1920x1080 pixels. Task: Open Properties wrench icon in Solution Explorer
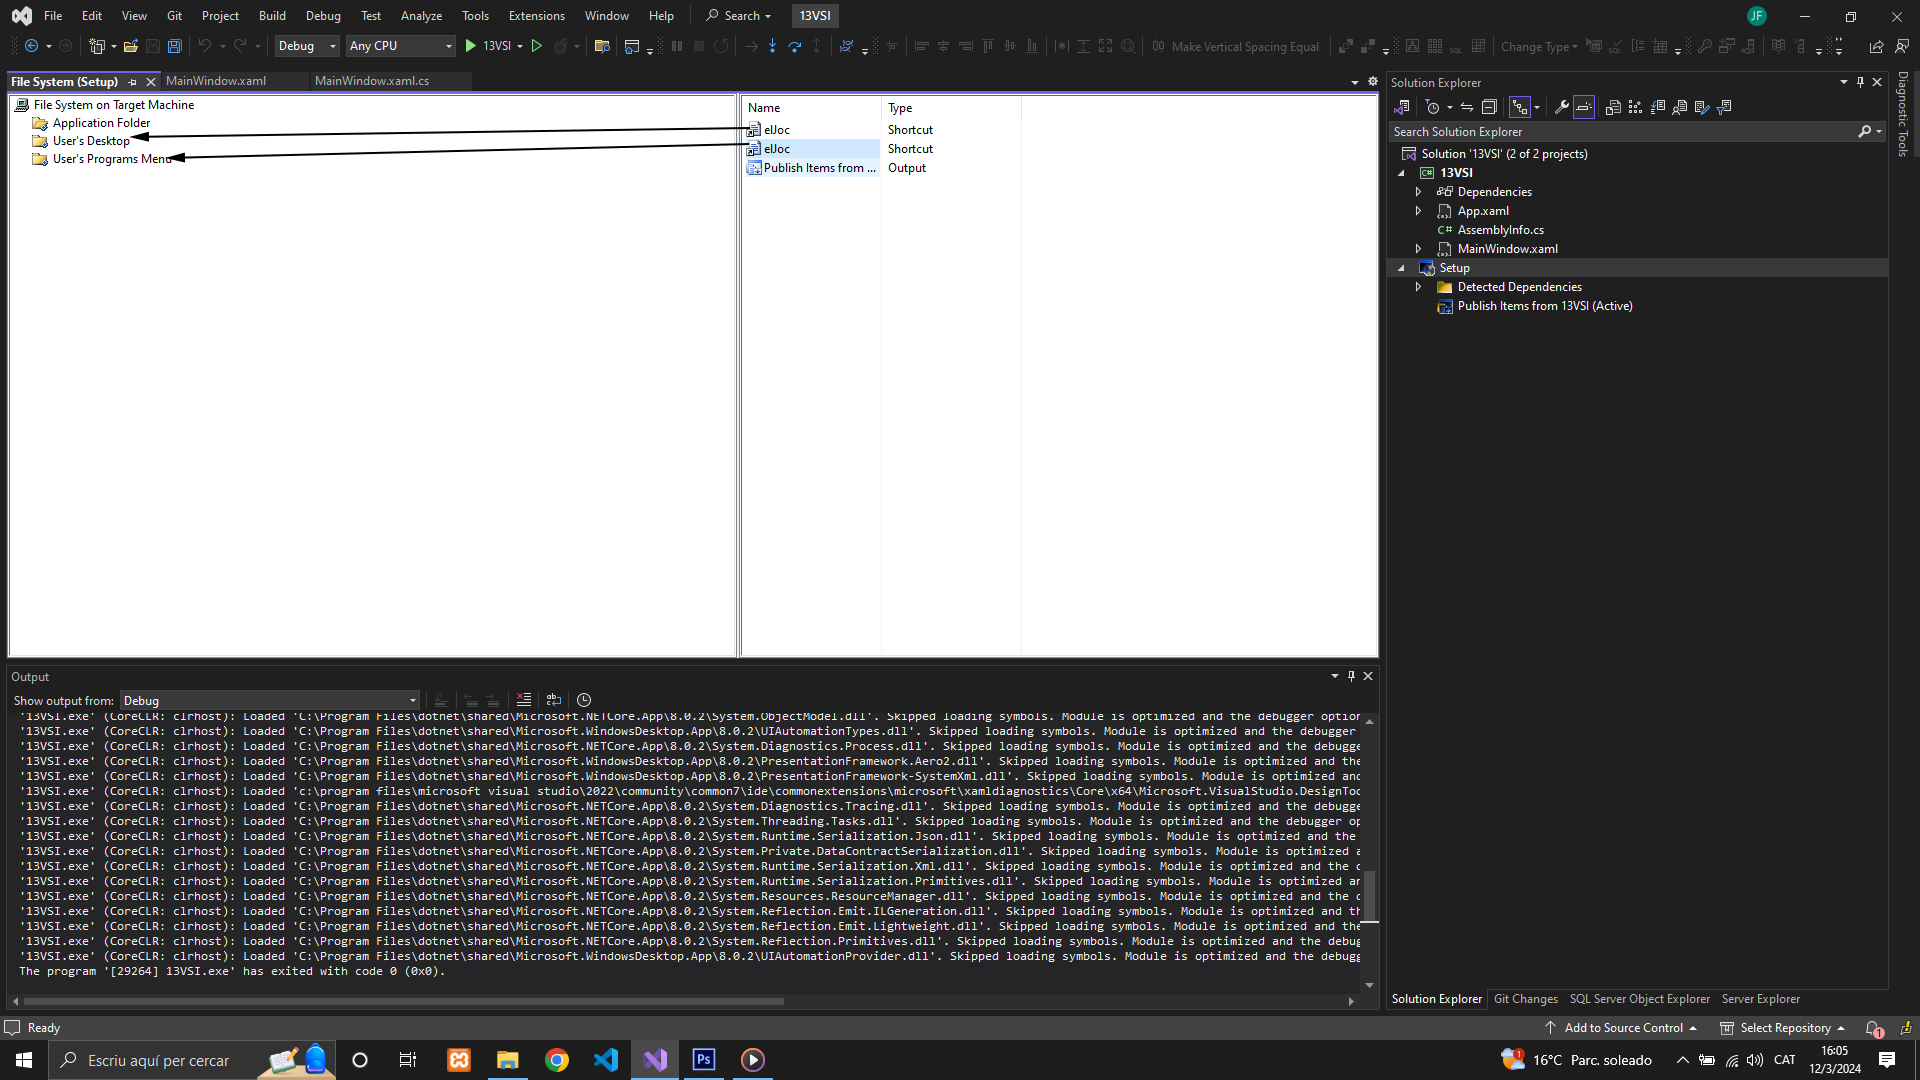[1561, 107]
